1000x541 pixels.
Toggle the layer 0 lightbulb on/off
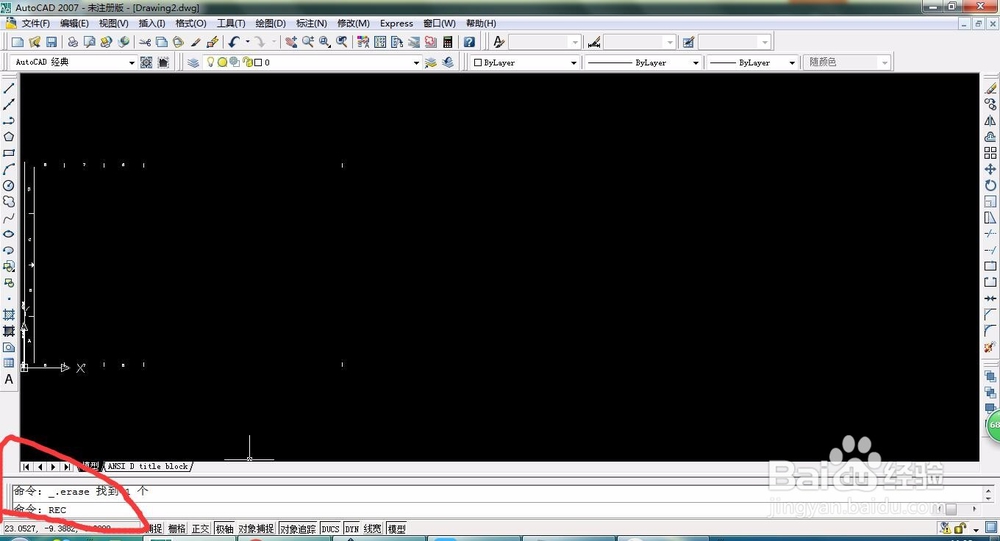pyautogui.click(x=210, y=62)
